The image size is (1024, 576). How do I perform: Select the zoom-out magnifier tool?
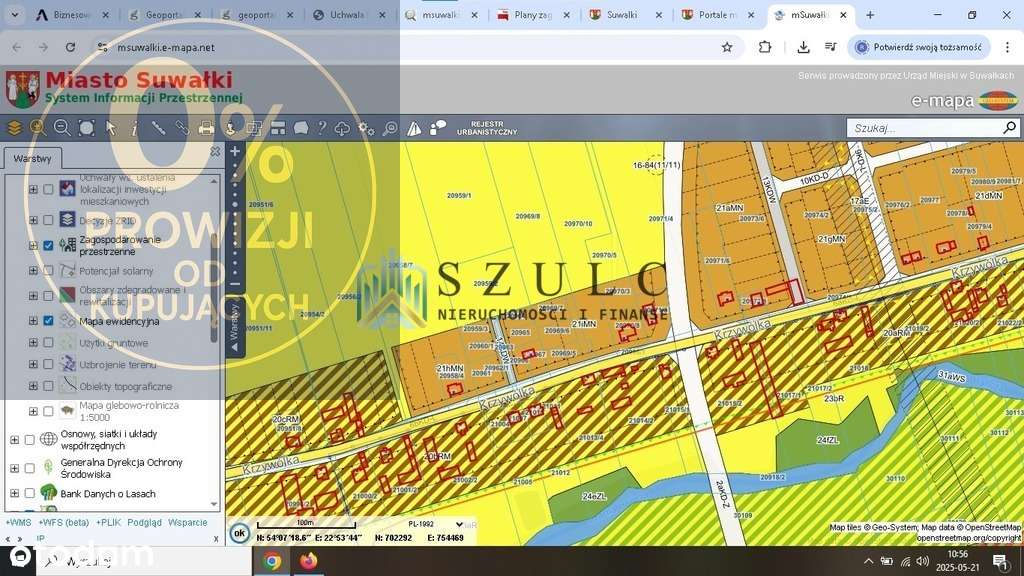pyautogui.click(x=62, y=128)
